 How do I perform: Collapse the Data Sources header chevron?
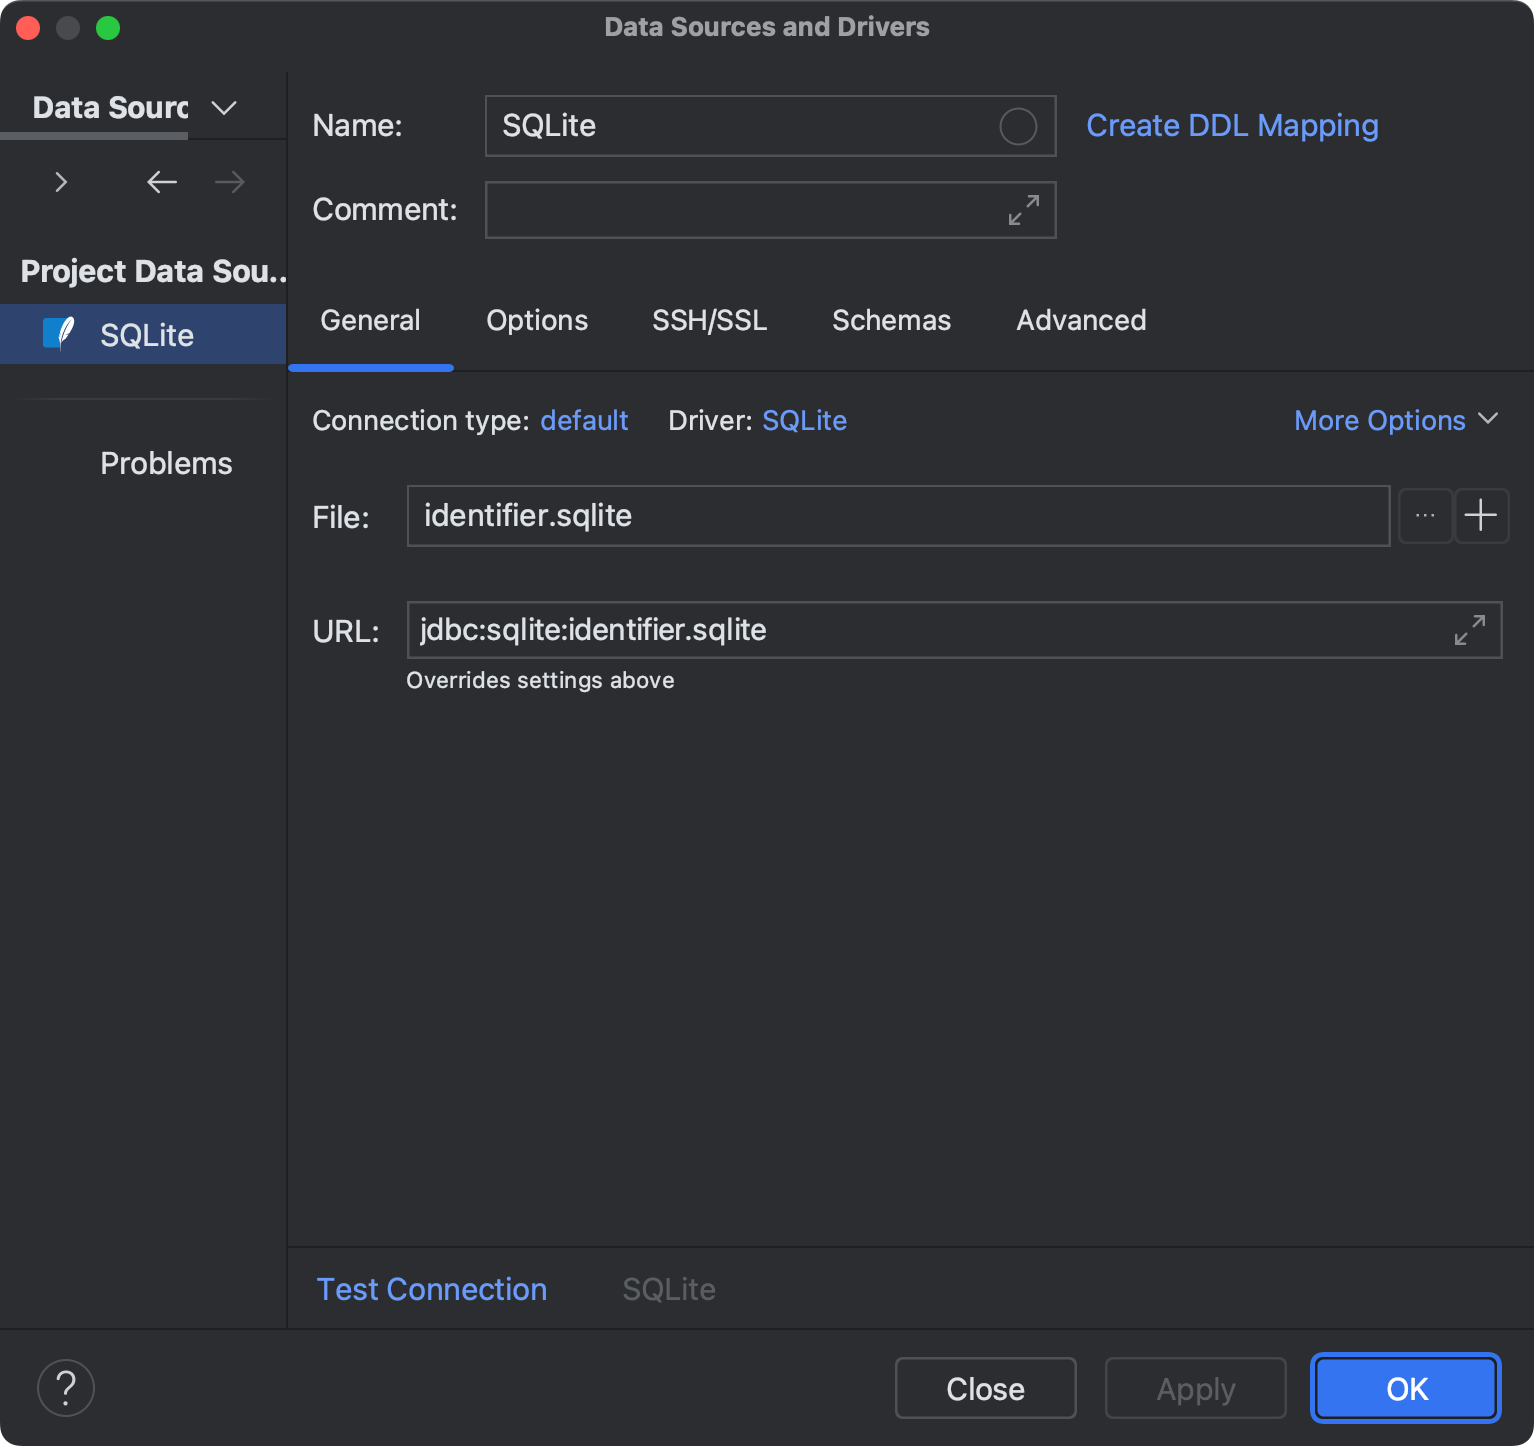tap(223, 107)
